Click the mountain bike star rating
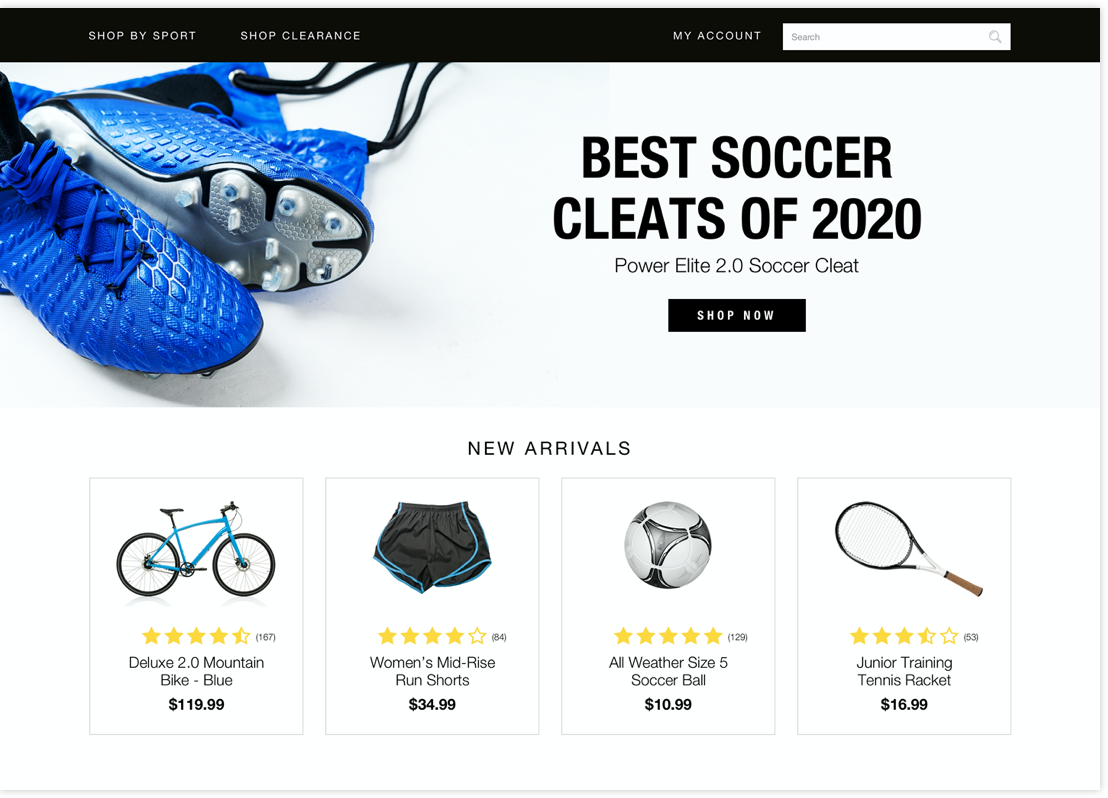The image size is (1108, 798). [196, 636]
